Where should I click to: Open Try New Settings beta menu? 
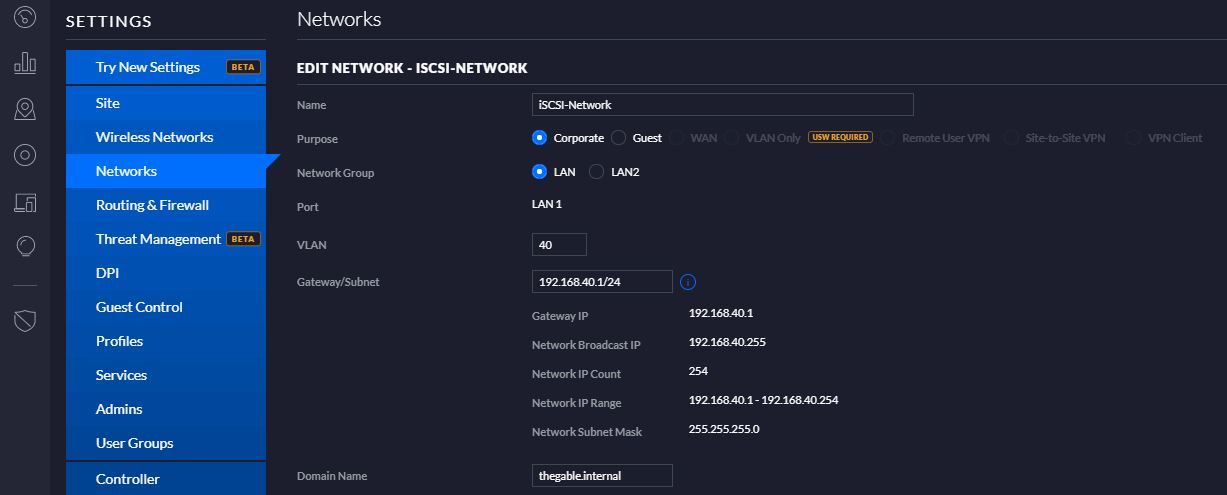coord(166,67)
